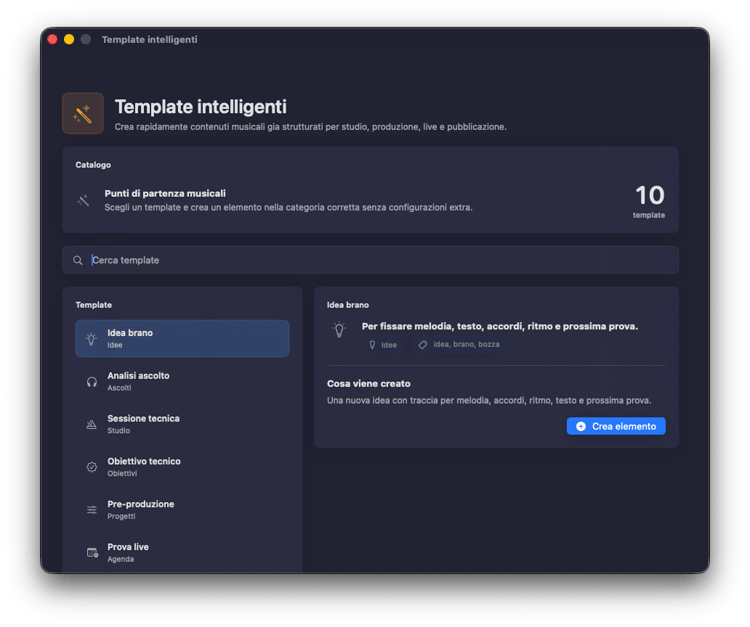The image size is (750, 627).
Task: Click the Per fissare melodia description text
Action: pyautogui.click(x=500, y=326)
